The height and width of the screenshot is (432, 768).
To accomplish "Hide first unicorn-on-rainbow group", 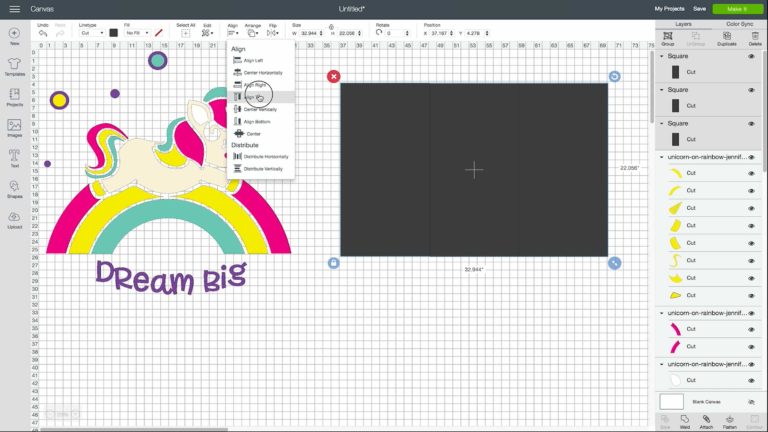I will click(x=751, y=157).
